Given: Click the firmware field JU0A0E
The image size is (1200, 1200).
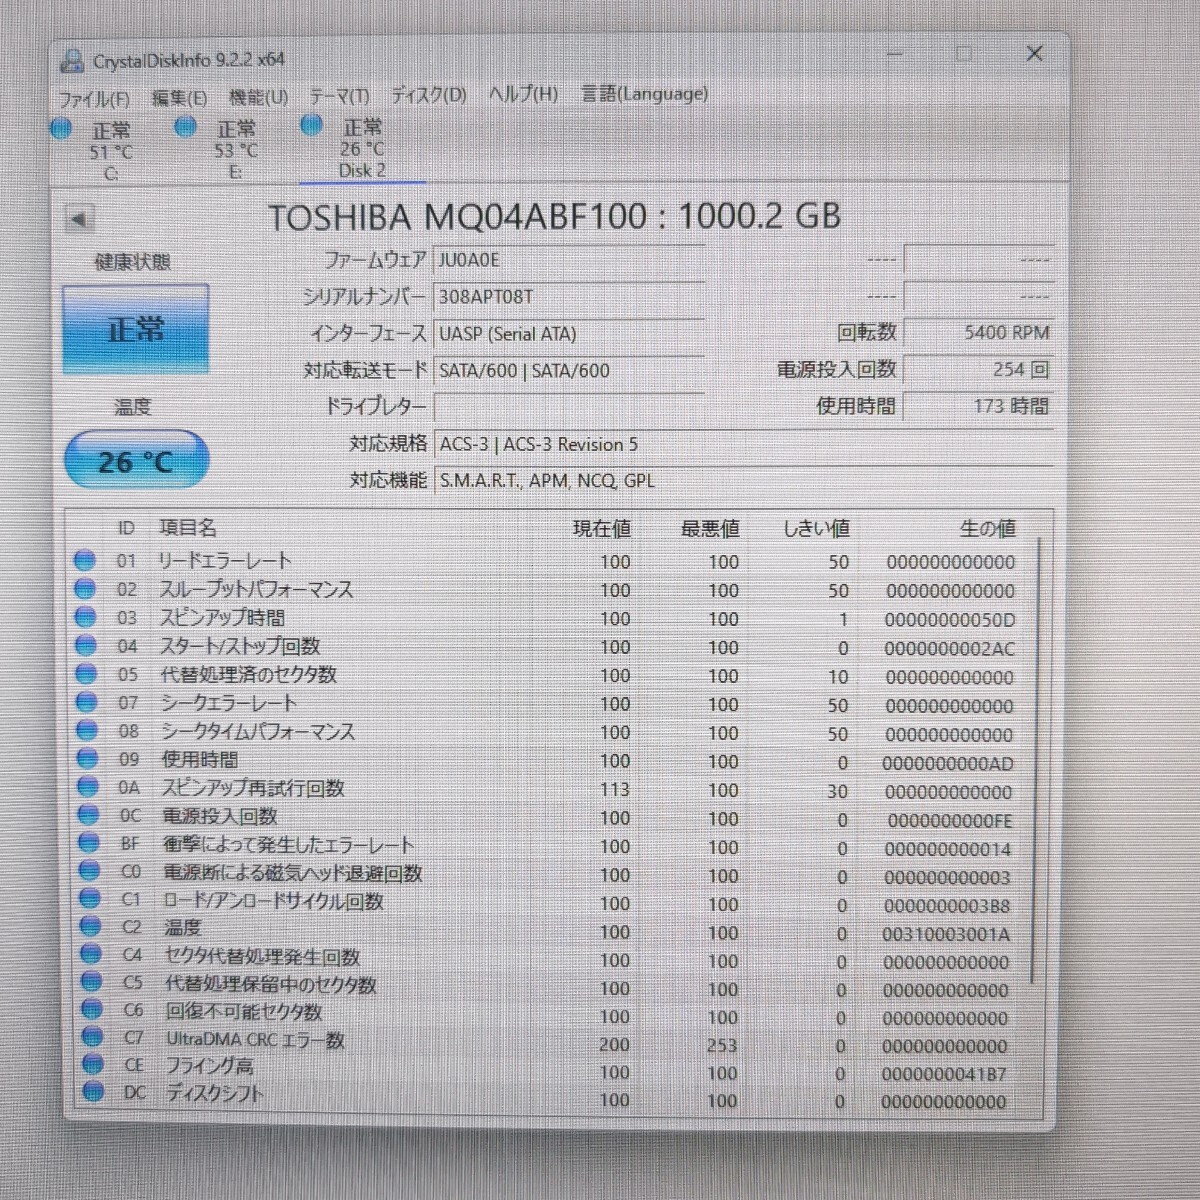Looking at the screenshot, I should click(x=569, y=260).
